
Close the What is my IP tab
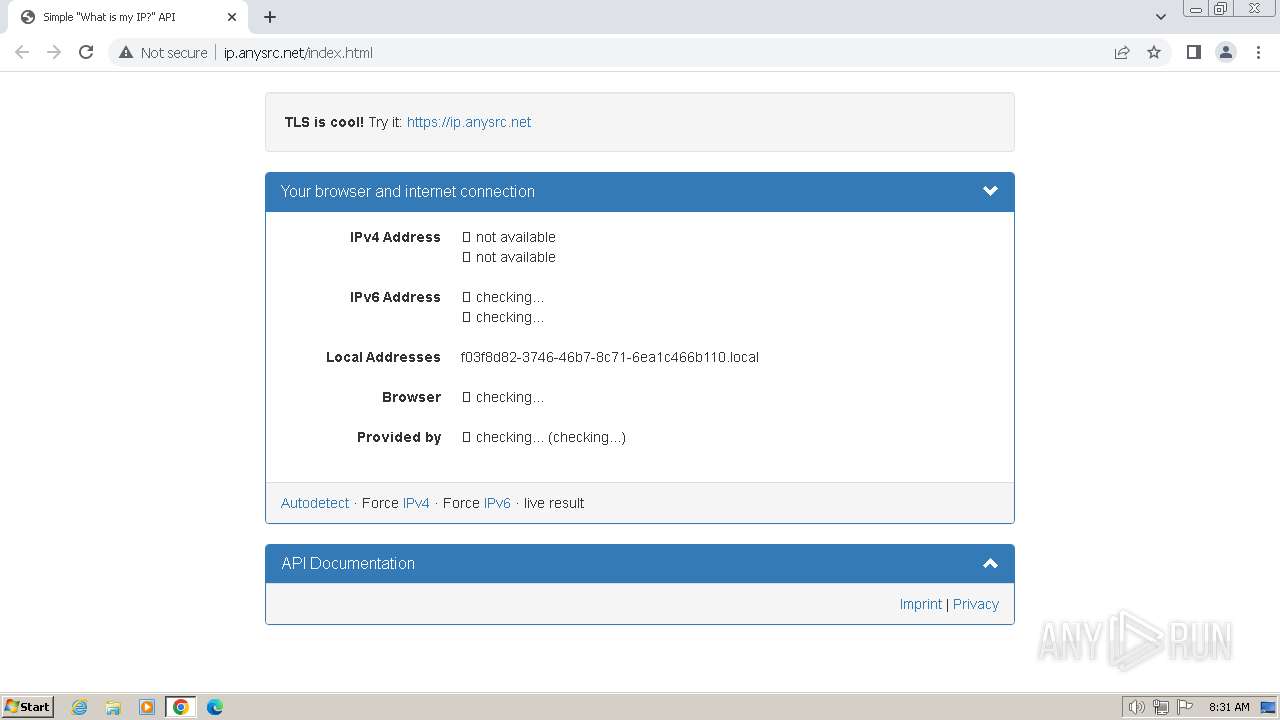coord(232,17)
